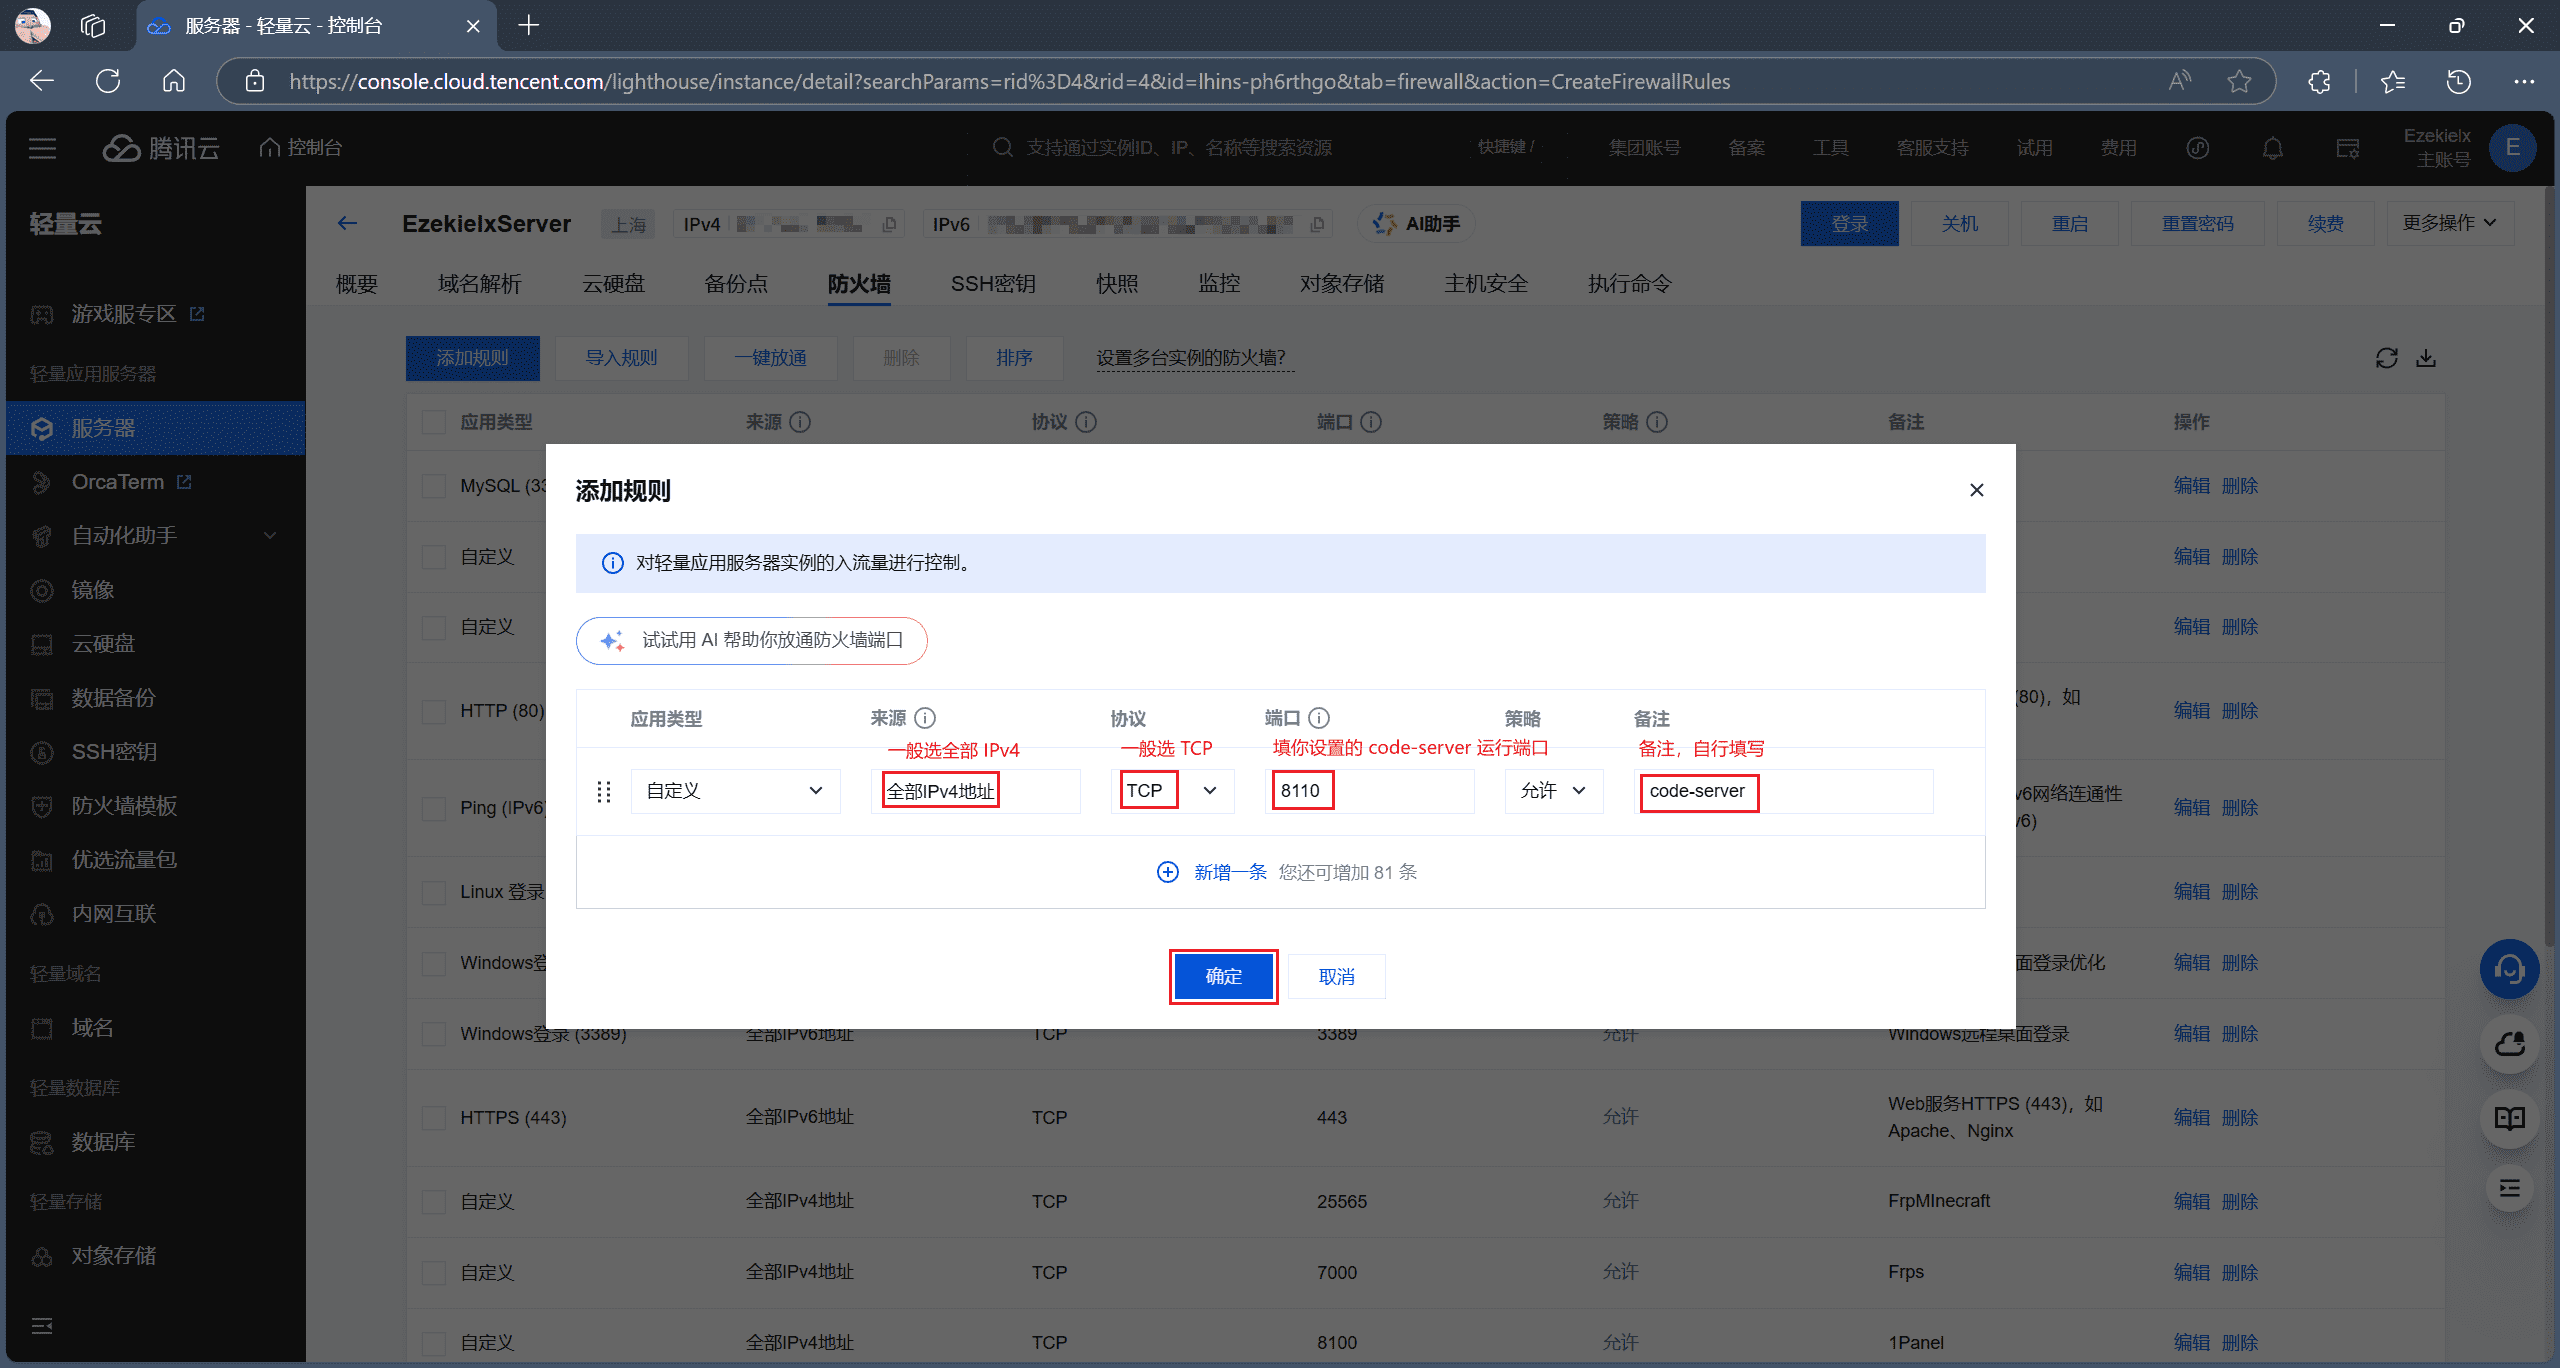Click the 重置密码 button

(2197, 223)
